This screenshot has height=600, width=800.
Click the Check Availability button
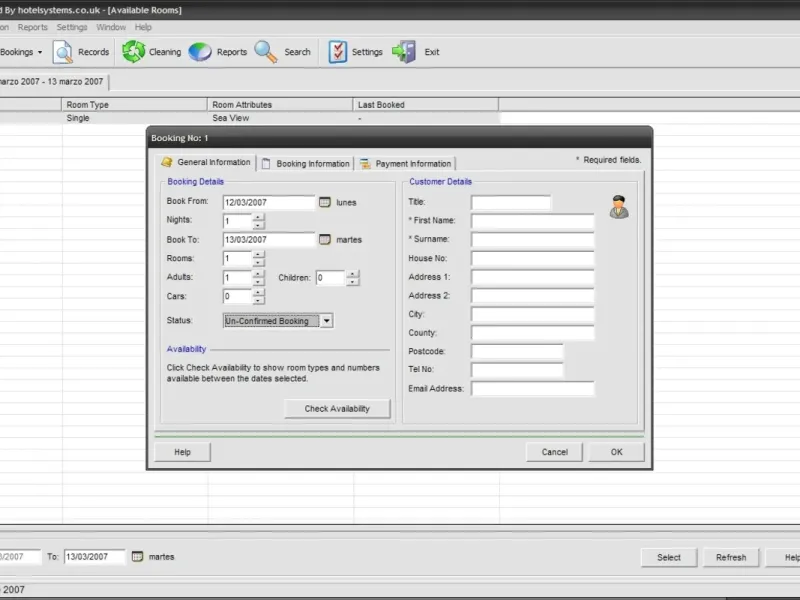point(337,409)
